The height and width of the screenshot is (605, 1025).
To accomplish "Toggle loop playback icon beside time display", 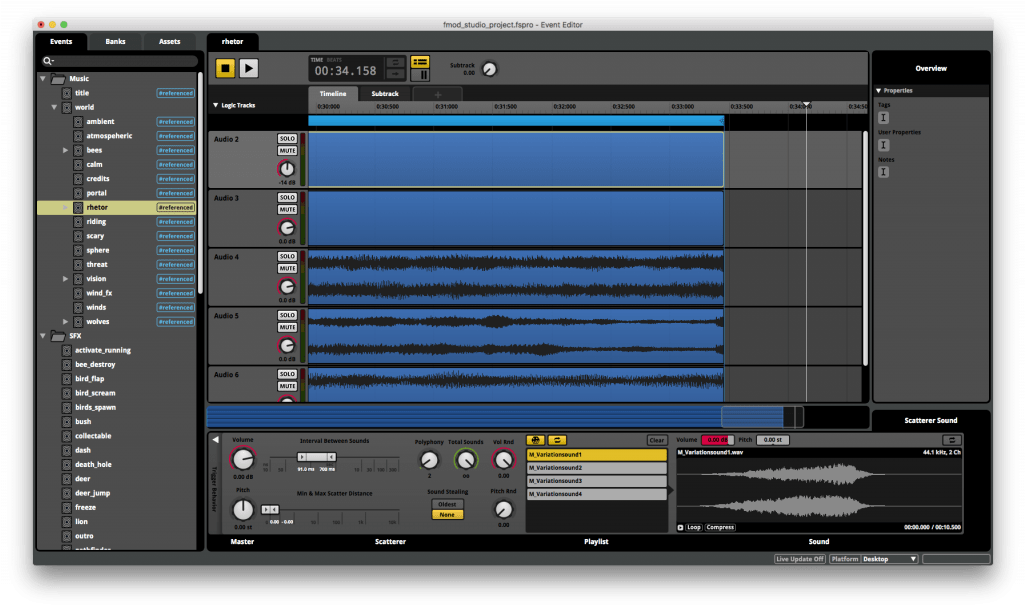I will coord(395,62).
